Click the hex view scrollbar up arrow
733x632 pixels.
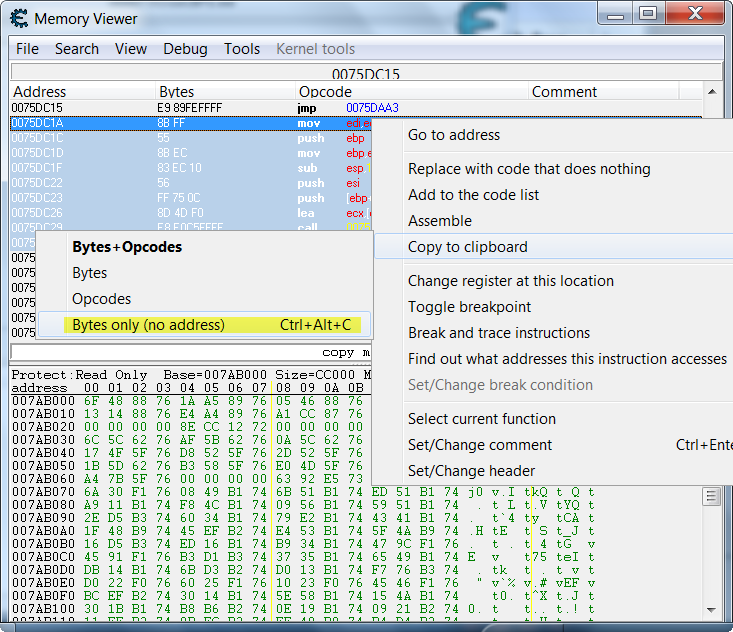[711, 497]
